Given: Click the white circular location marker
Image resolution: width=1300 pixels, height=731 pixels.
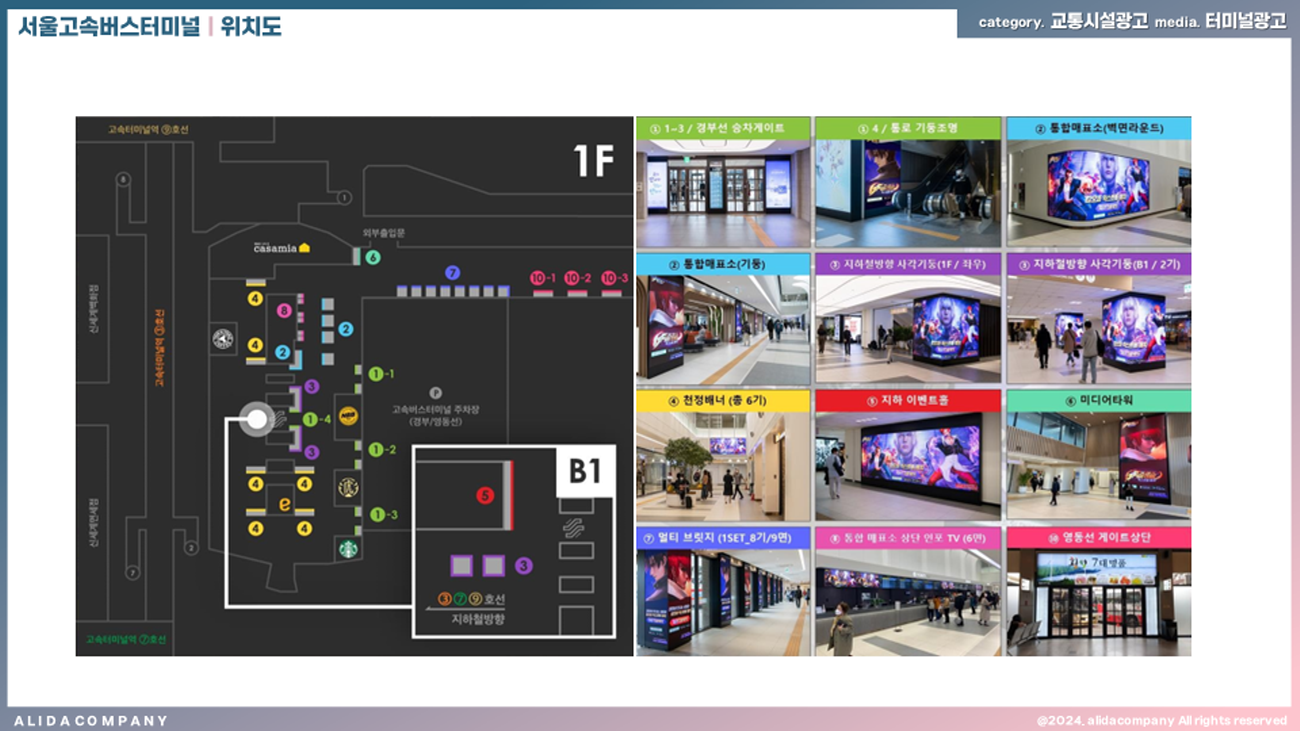Looking at the screenshot, I should pyautogui.click(x=257, y=419).
